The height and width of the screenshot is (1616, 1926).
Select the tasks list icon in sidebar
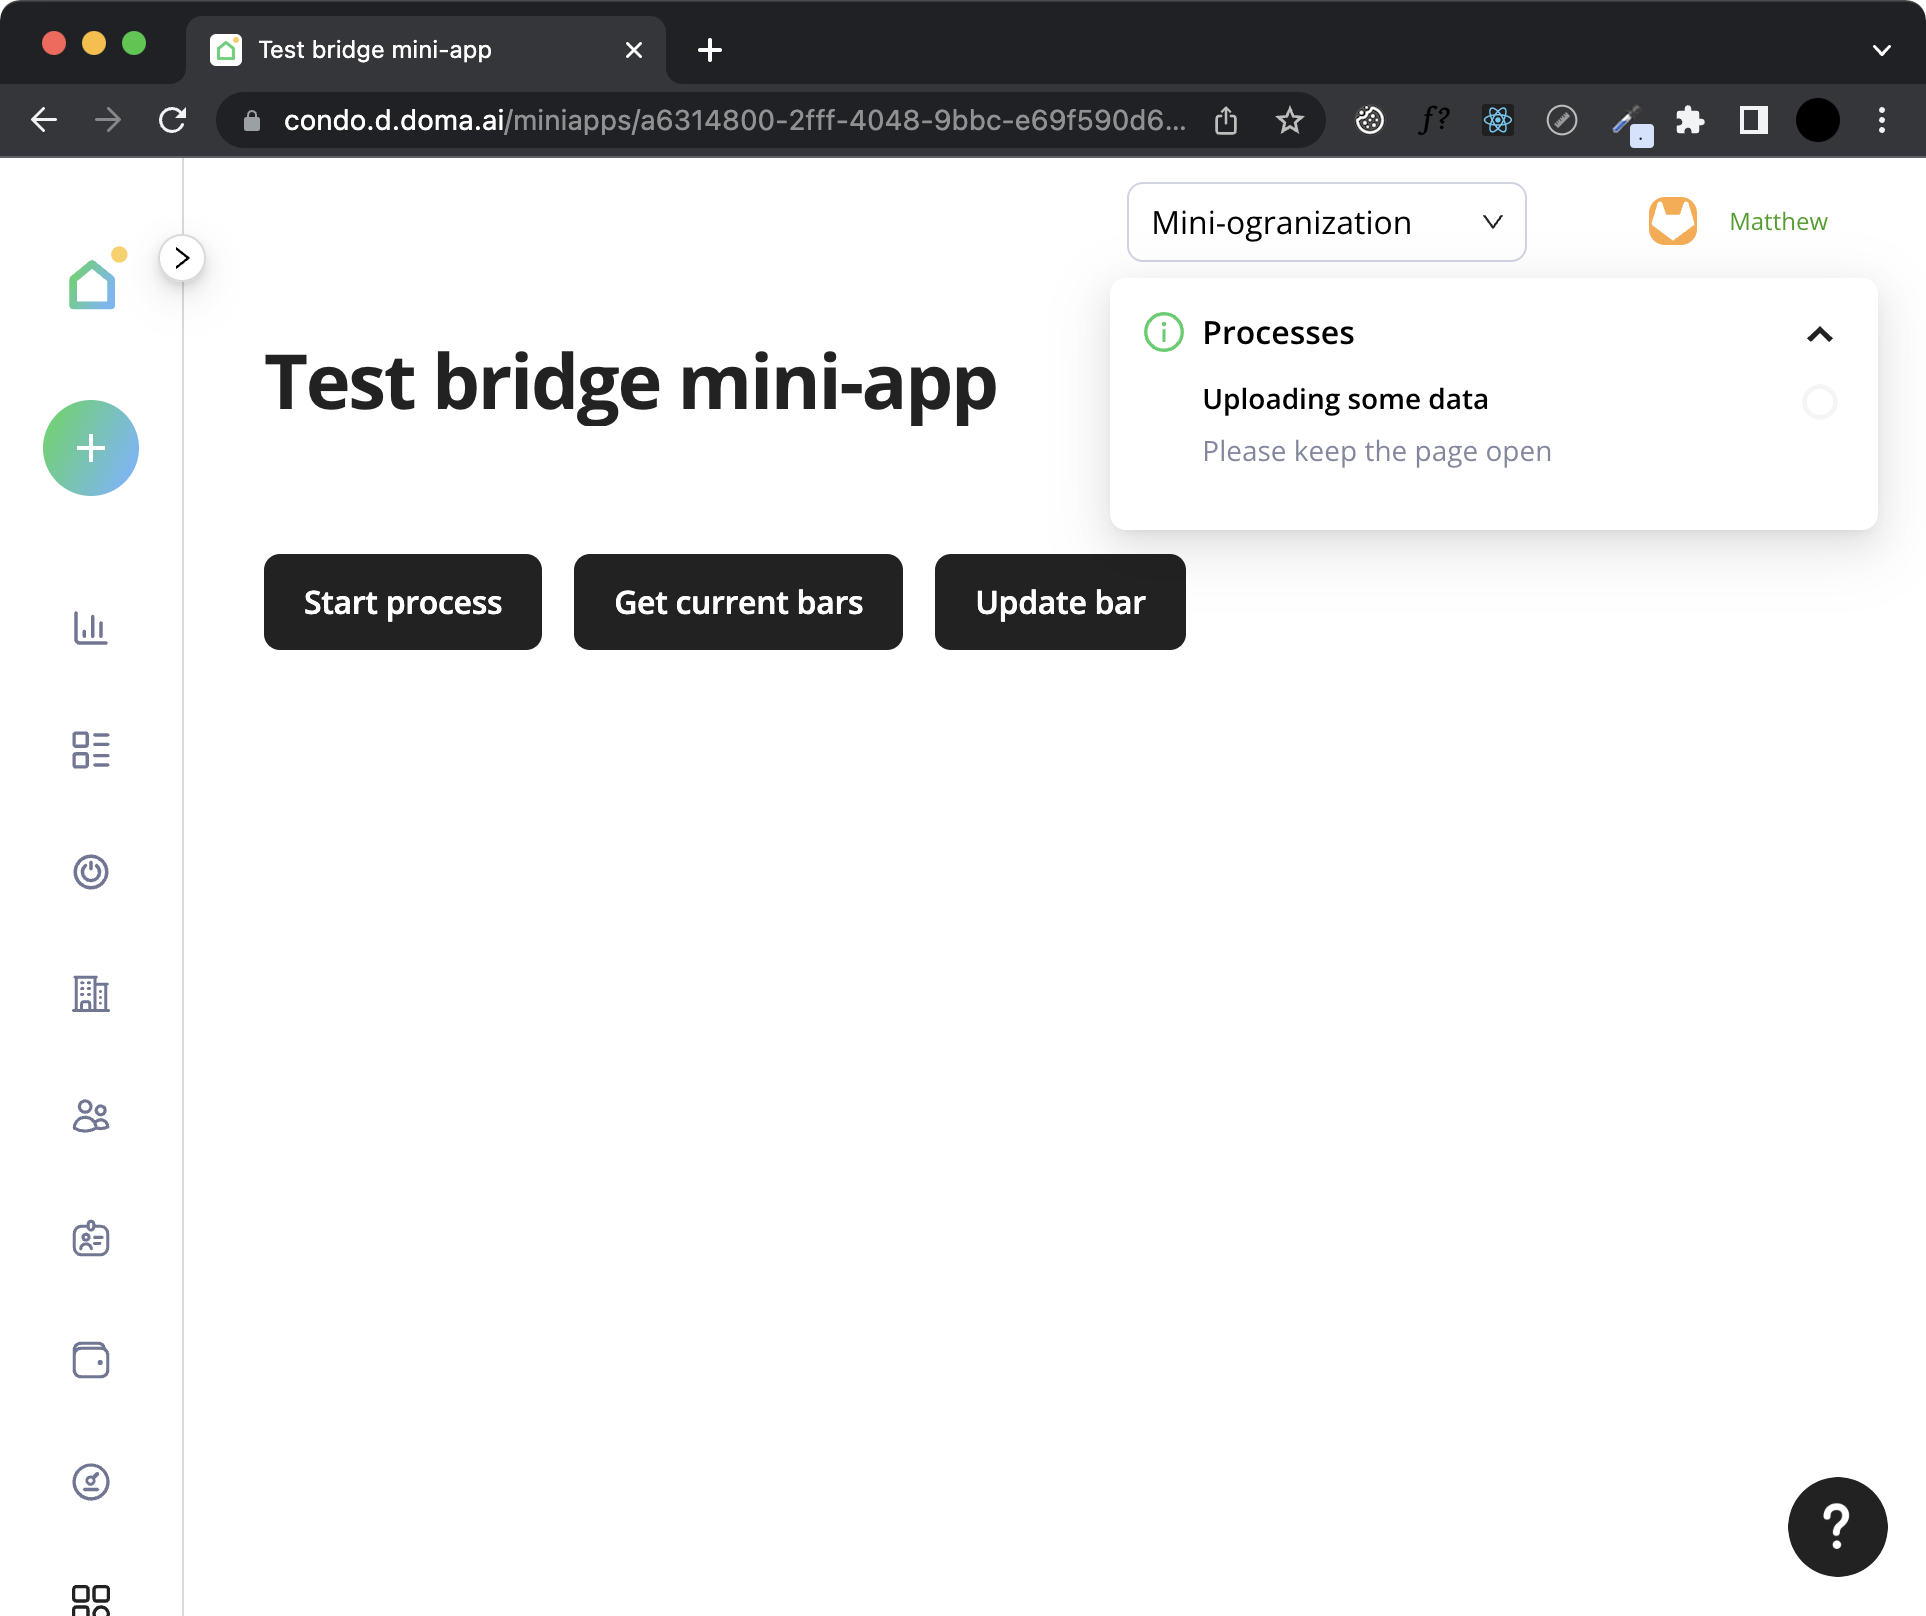(x=91, y=750)
